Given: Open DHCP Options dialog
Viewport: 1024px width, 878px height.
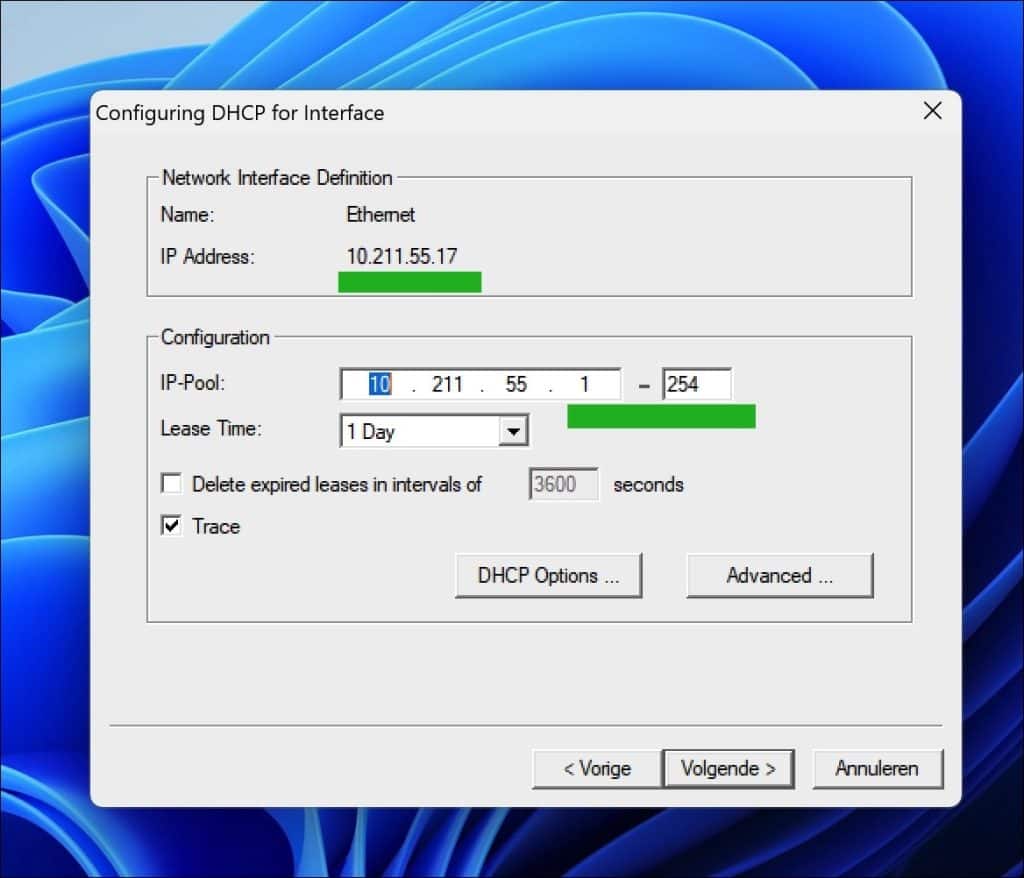Looking at the screenshot, I should point(549,576).
